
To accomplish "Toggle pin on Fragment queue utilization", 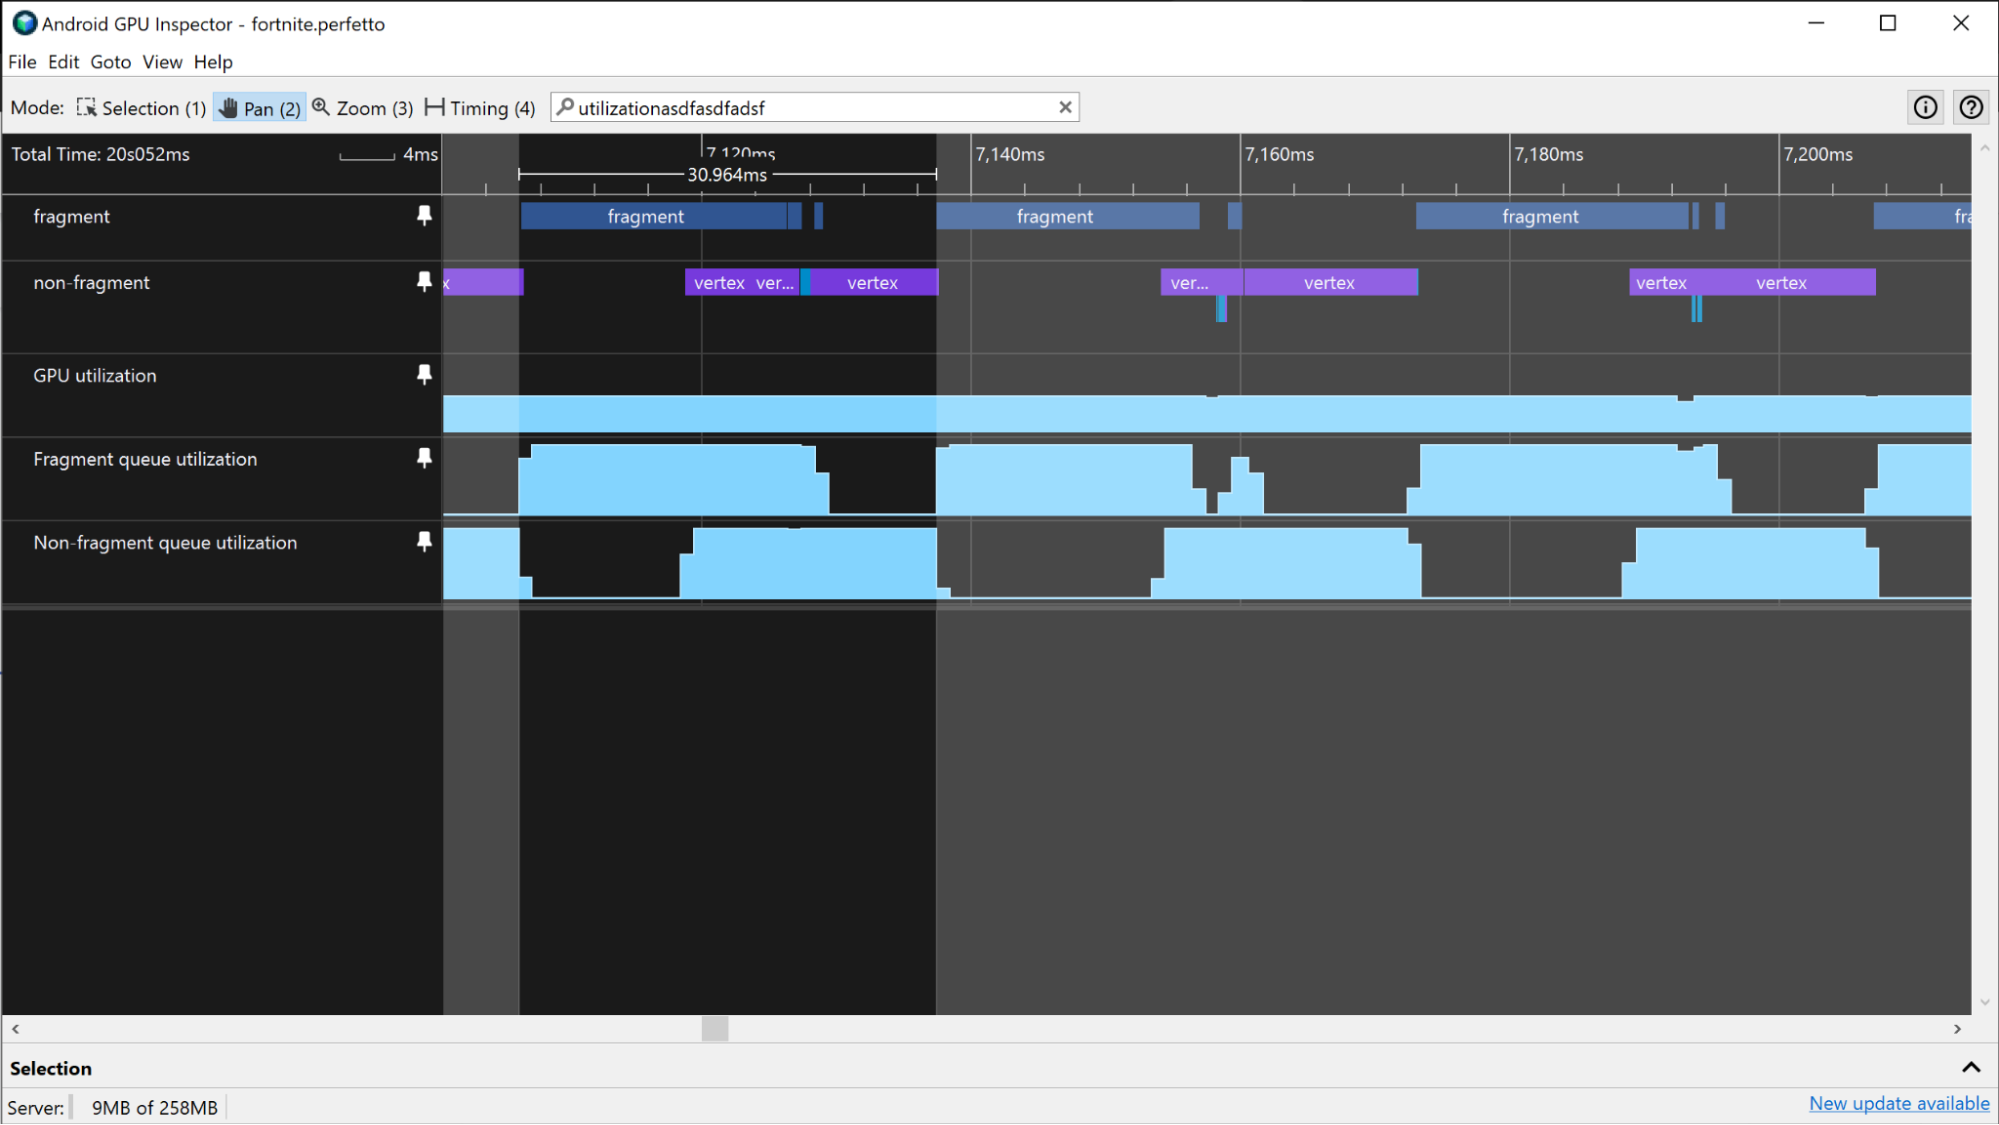I will [x=423, y=459].
